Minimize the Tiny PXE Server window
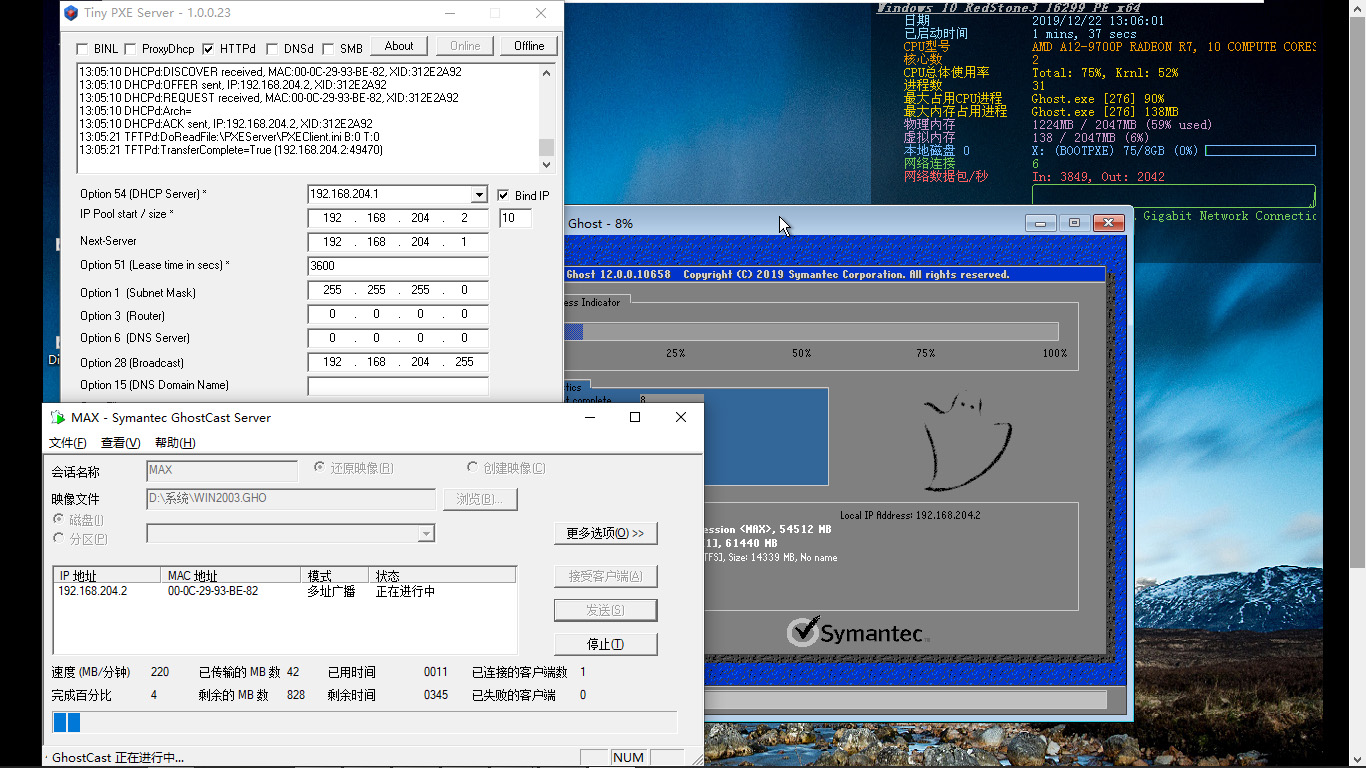The height and width of the screenshot is (768, 1366). (x=448, y=13)
